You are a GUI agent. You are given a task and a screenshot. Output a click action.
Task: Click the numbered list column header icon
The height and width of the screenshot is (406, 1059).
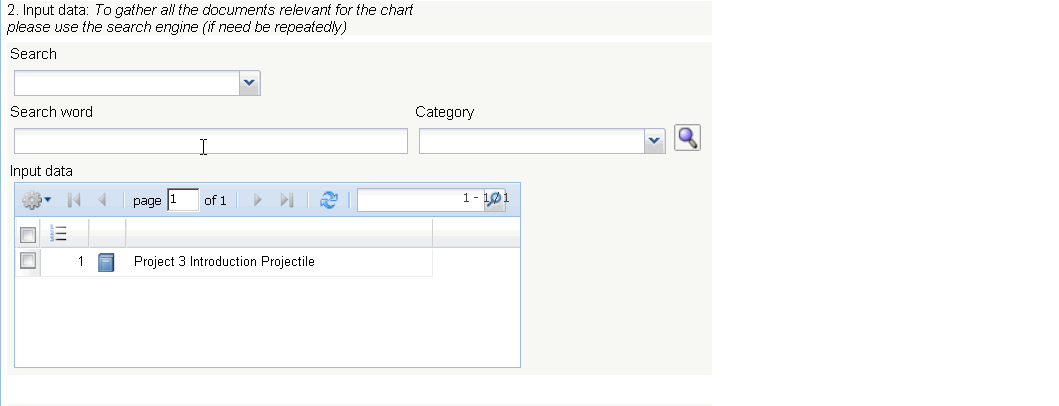tap(58, 234)
